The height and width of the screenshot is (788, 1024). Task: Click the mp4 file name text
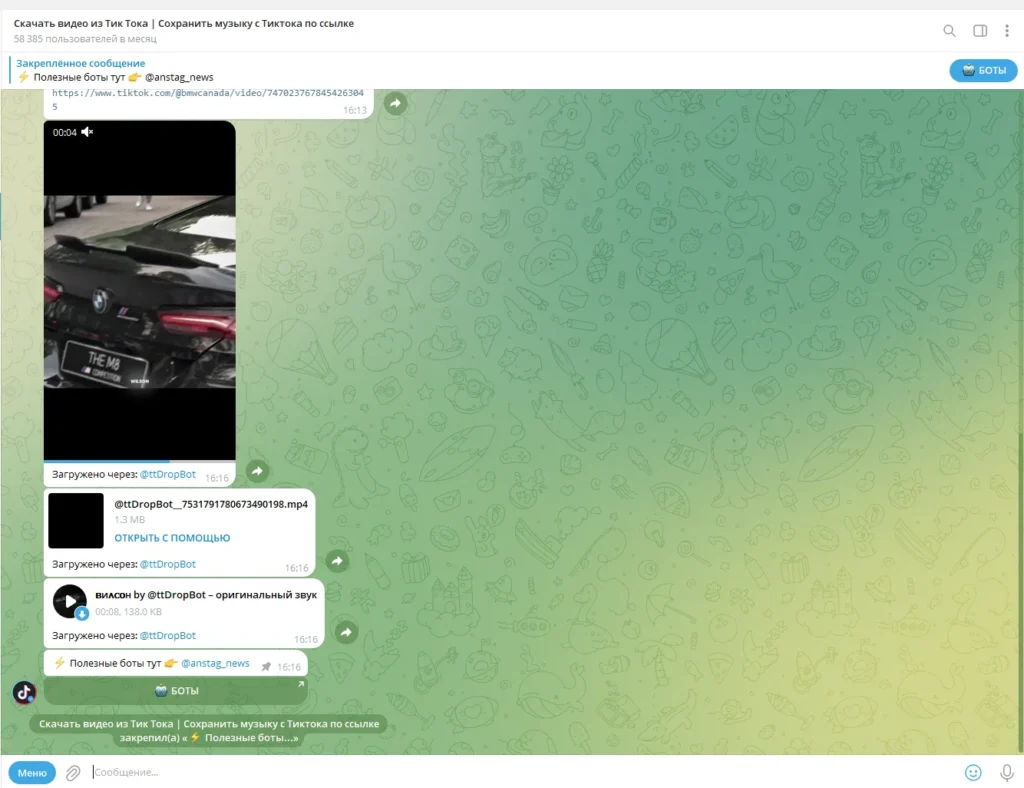pyautogui.click(x=211, y=504)
